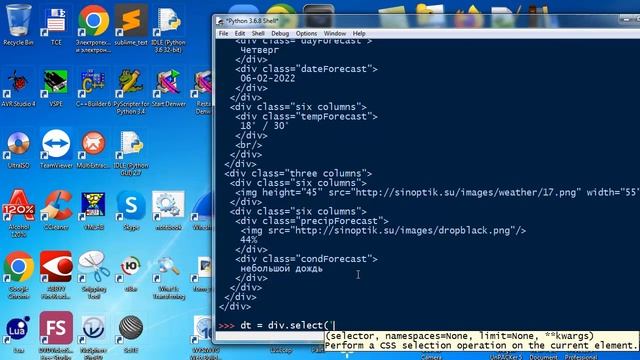Click the temperature value 18° / 30°
Screen dimensions: 640x360
coord(264,126)
